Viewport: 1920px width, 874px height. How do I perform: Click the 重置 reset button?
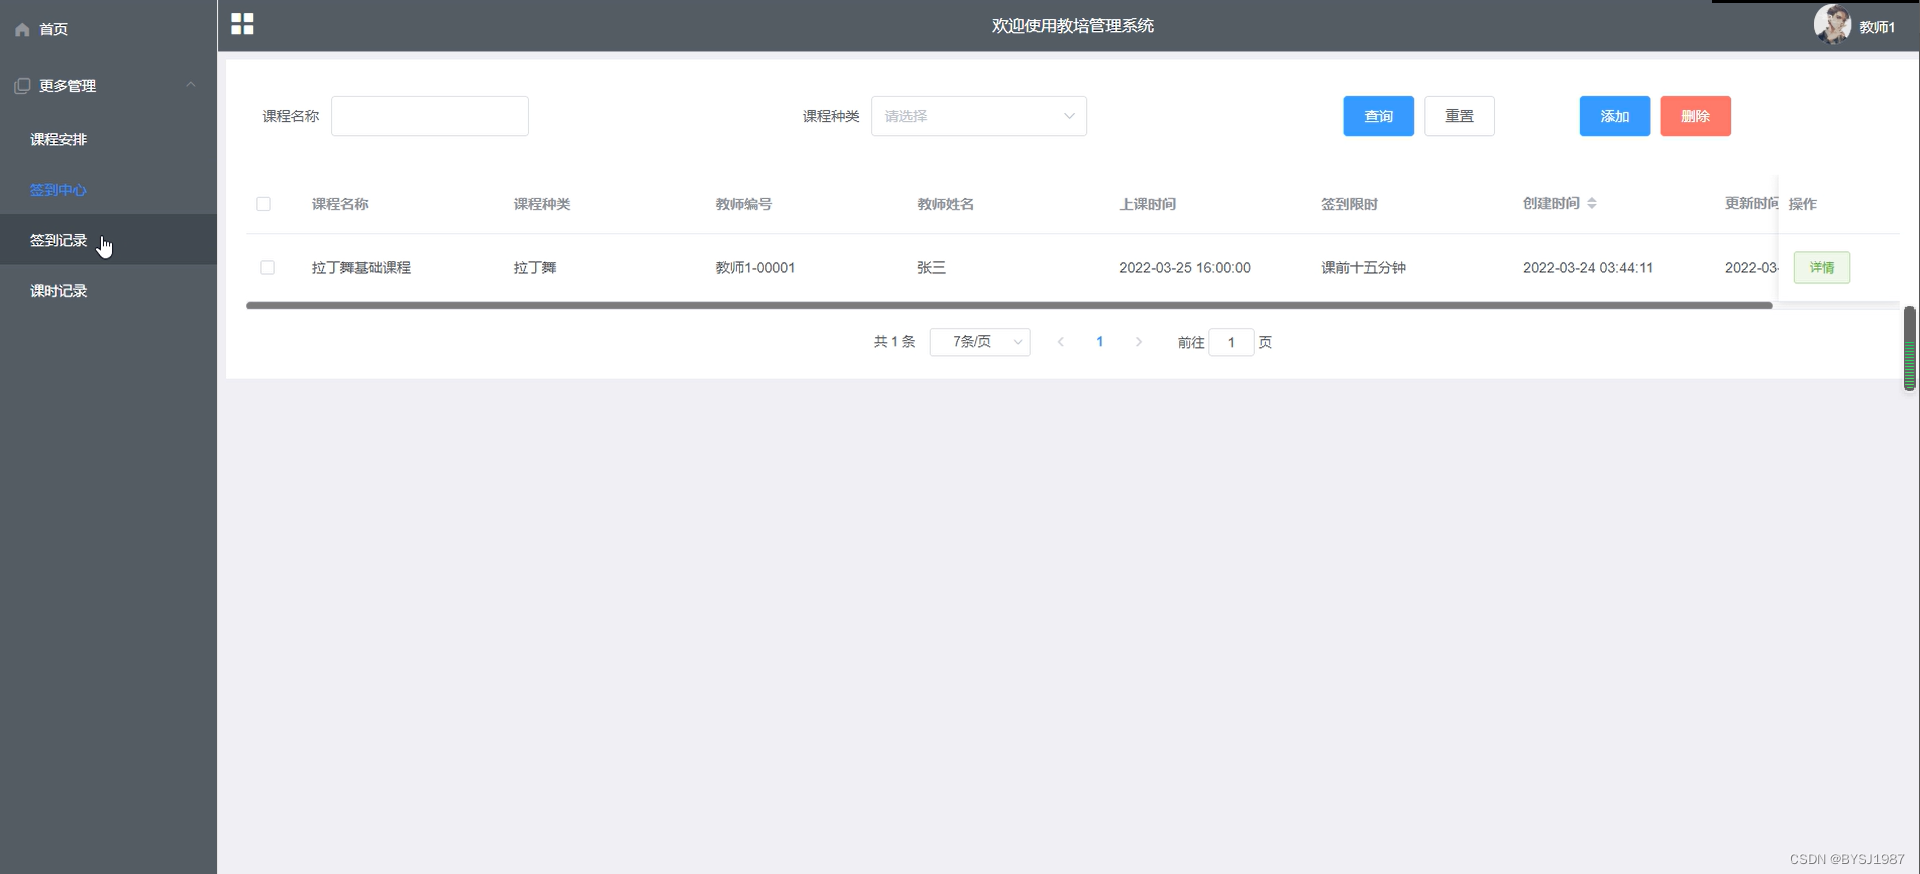[x=1459, y=116]
